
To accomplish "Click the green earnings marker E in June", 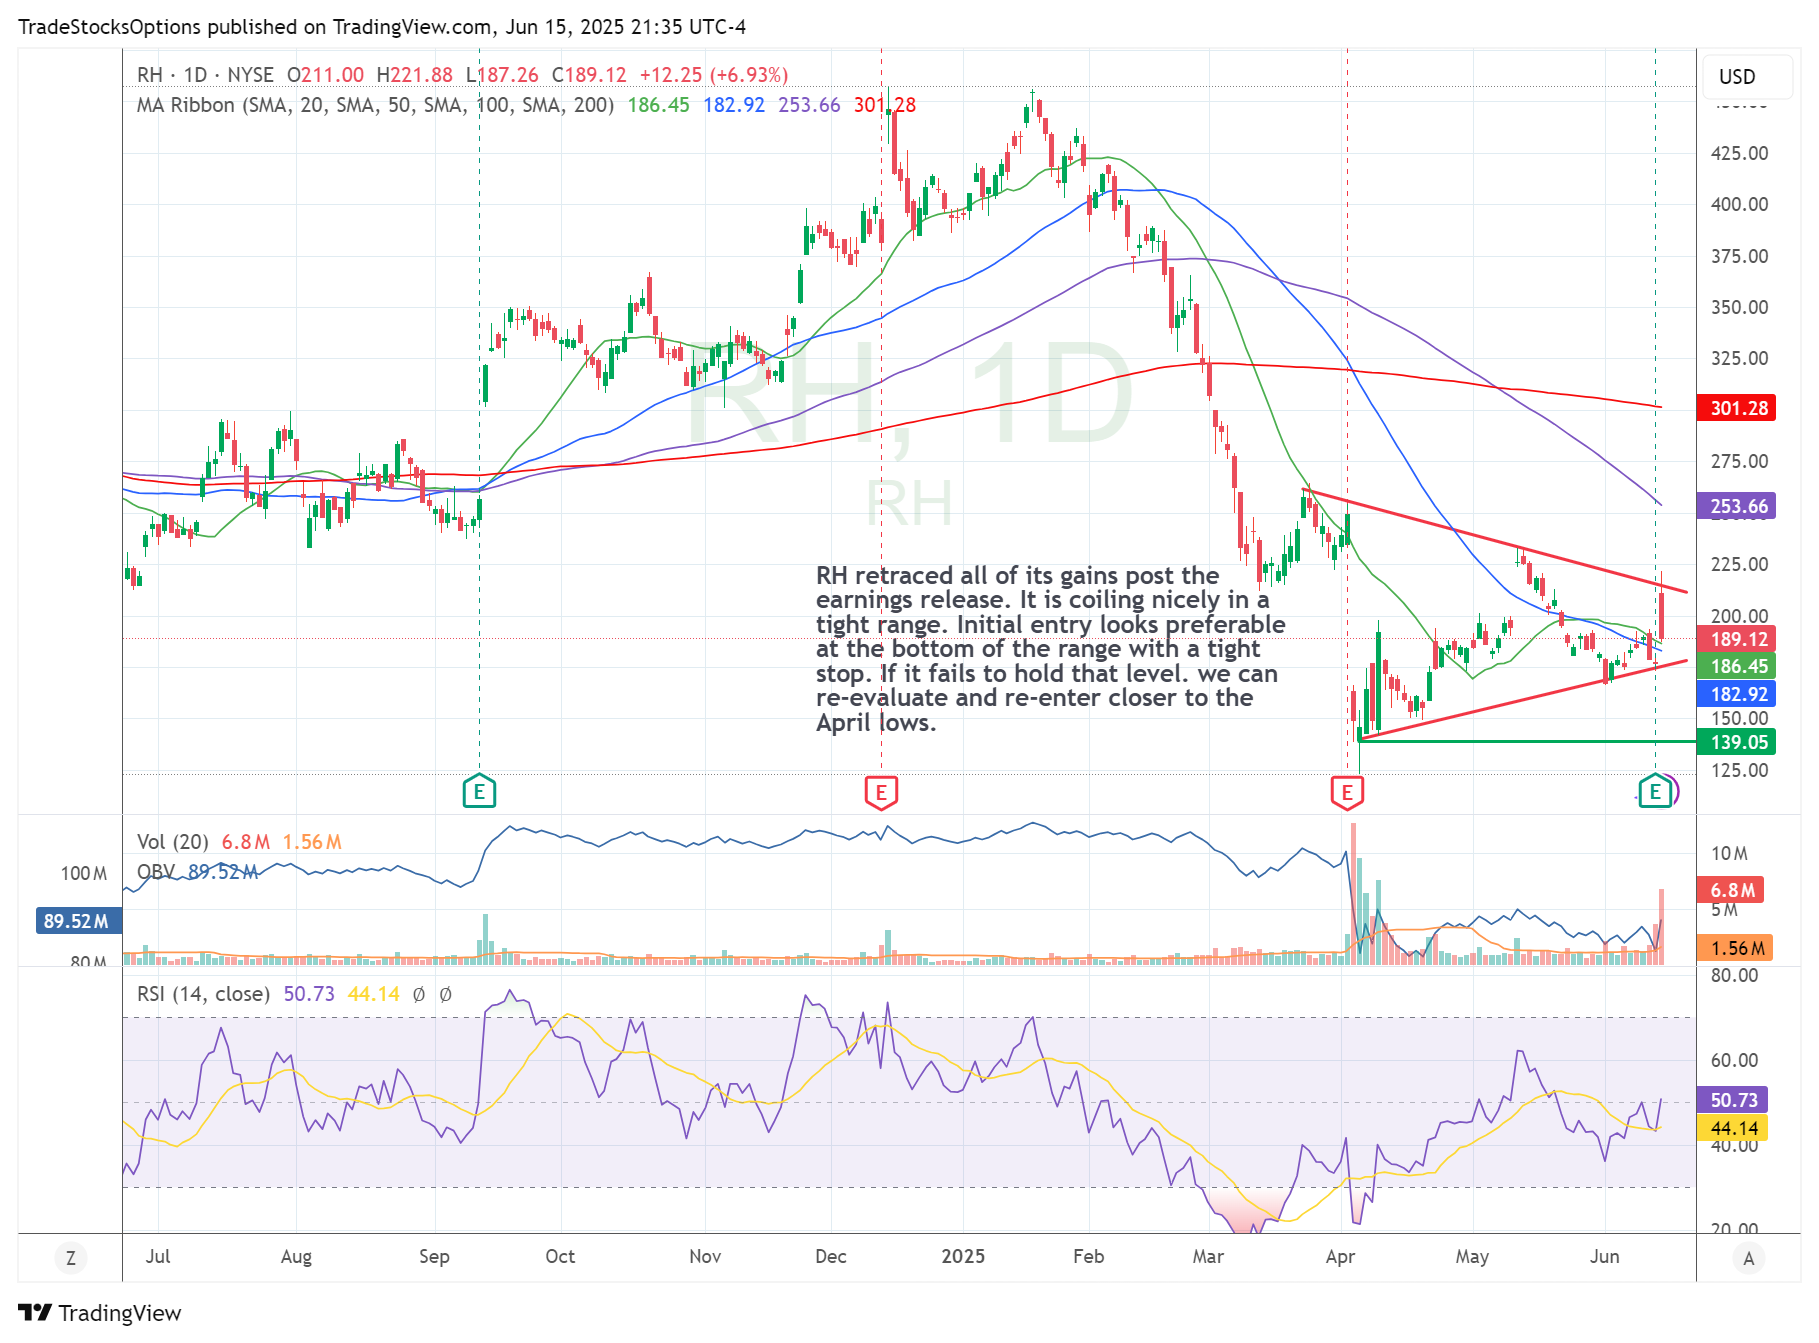I will [1655, 792].
